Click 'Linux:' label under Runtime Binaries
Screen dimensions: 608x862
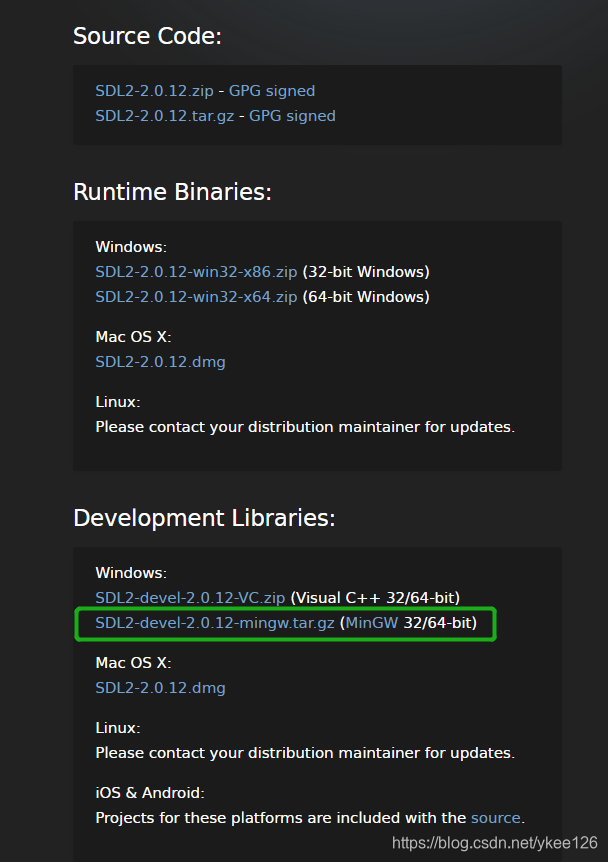coord(118,402)
